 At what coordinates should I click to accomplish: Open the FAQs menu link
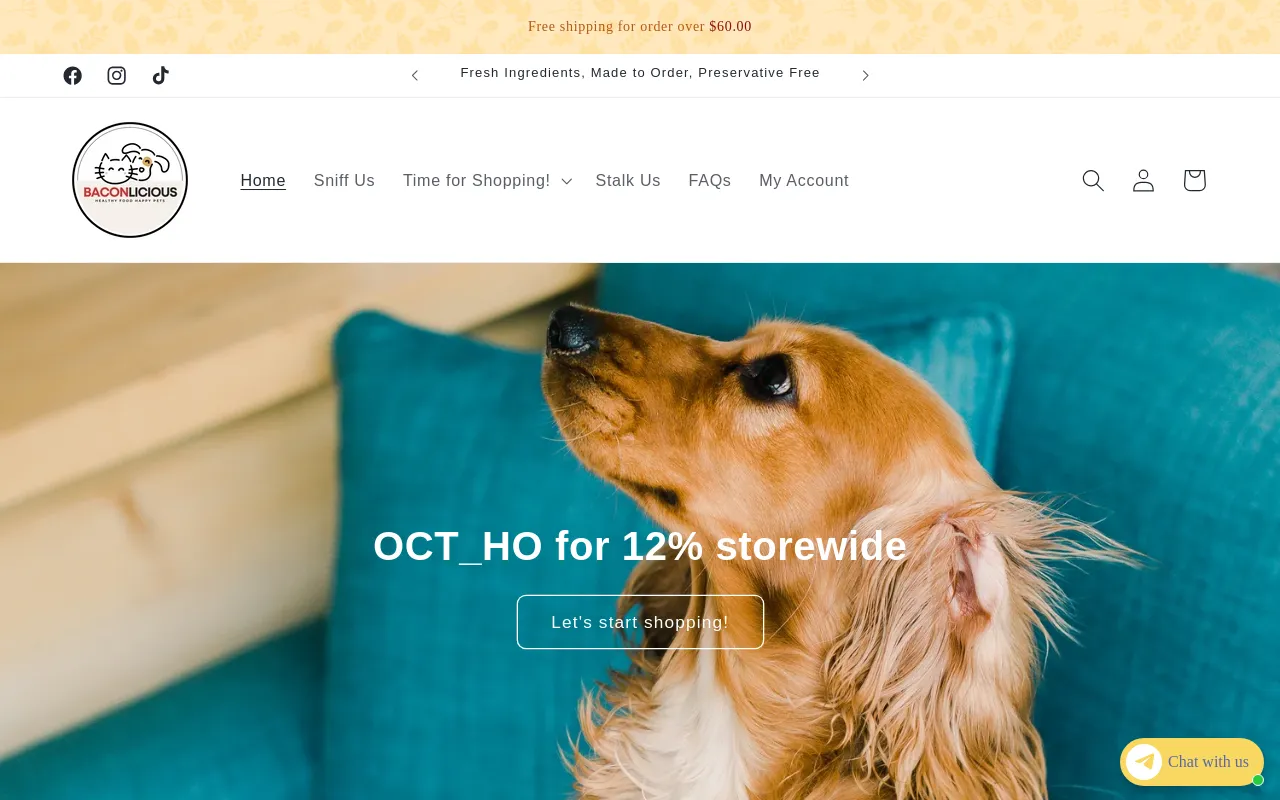[x=710, y=181]
